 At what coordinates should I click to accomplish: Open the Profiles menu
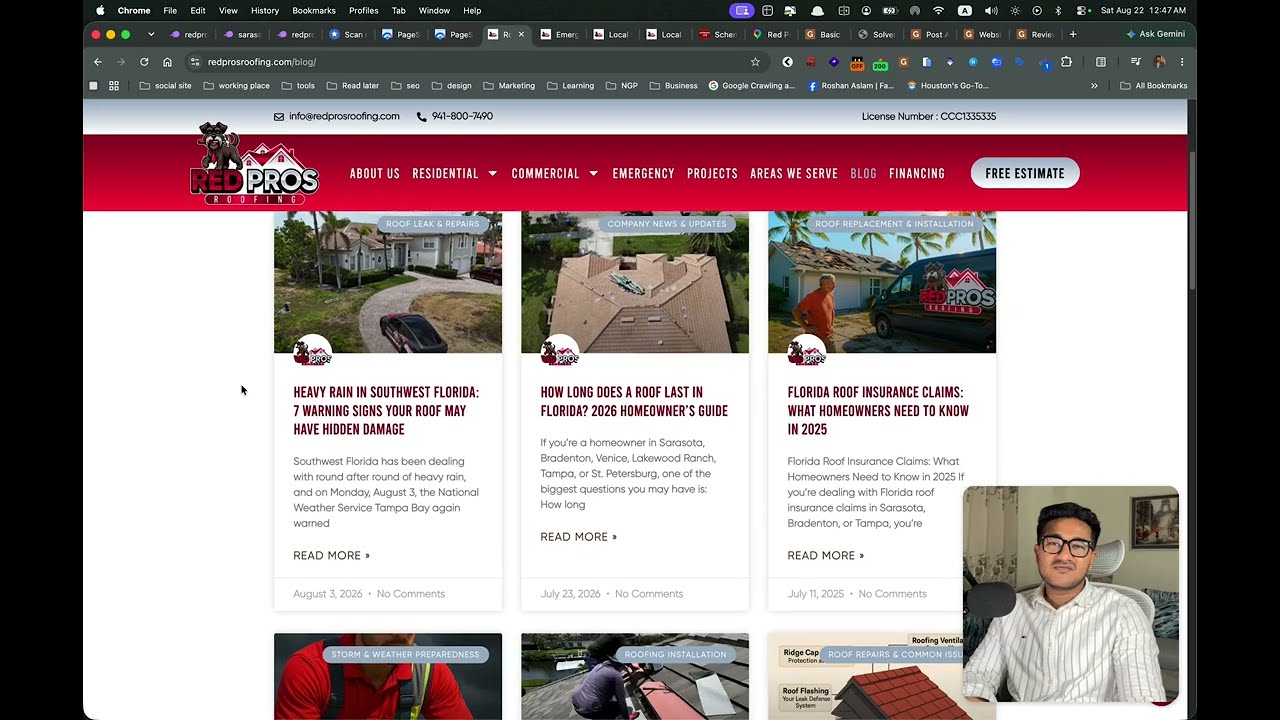pos(363,10)
